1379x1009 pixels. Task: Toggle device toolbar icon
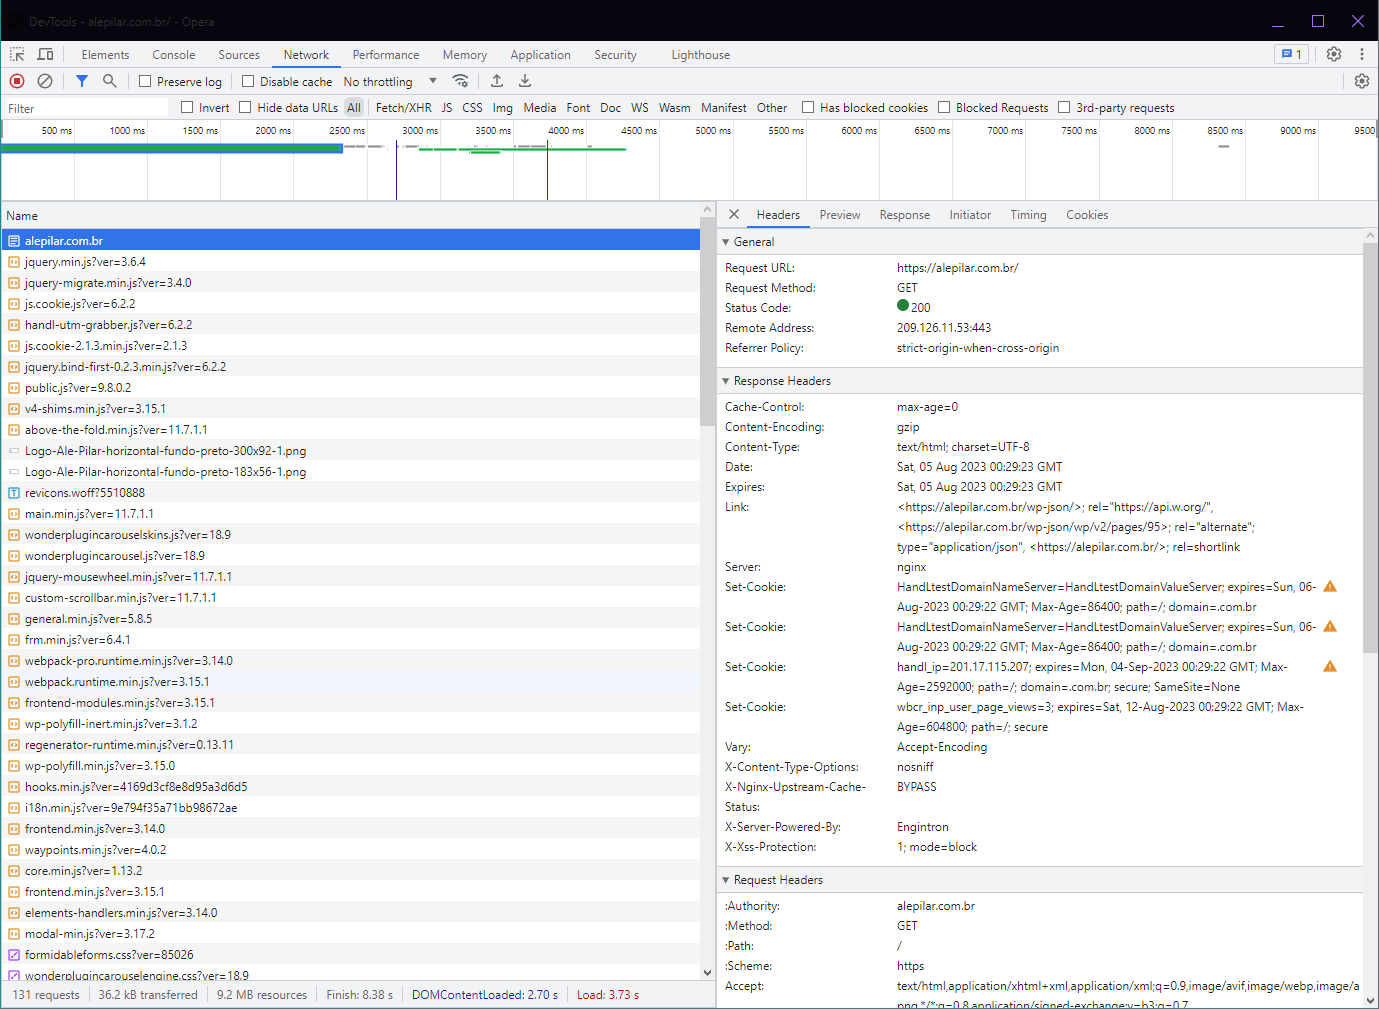(45, 55)
